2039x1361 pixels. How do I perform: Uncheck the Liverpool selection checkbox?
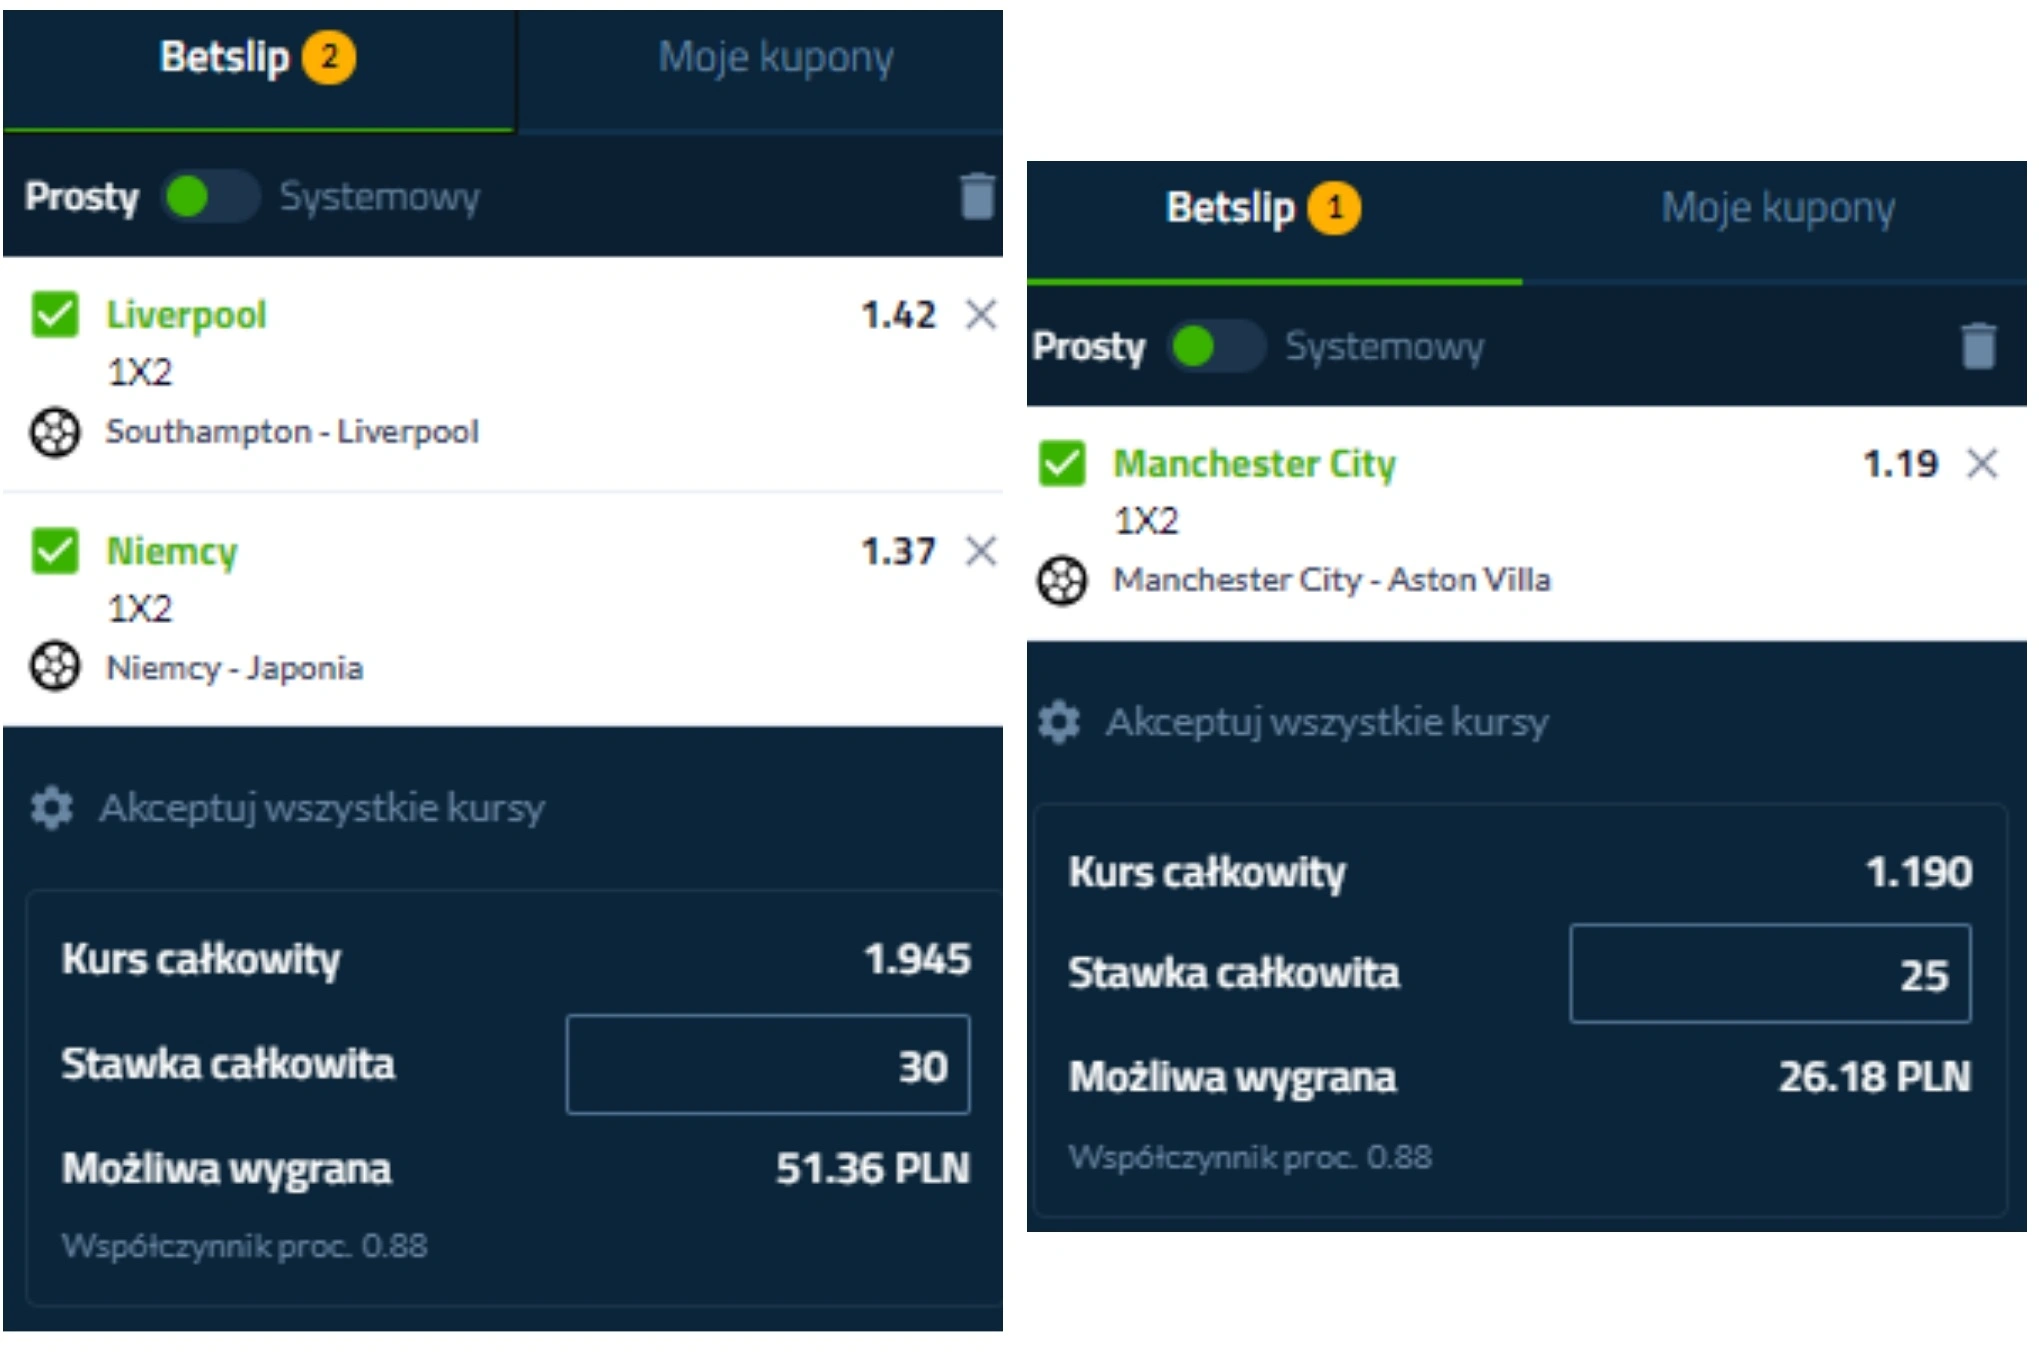coord(55,315)
